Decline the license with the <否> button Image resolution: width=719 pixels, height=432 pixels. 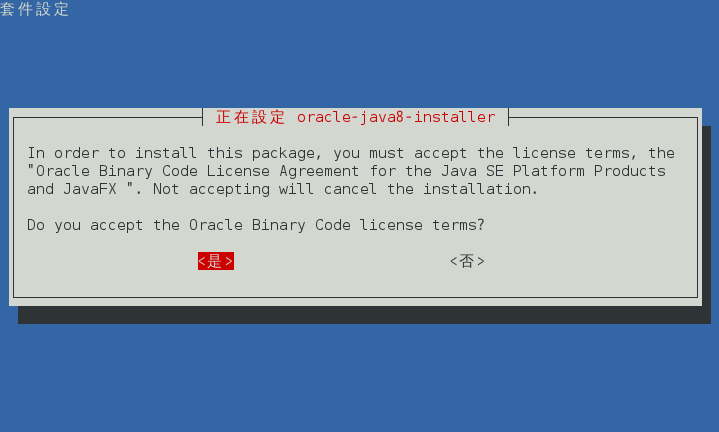467,261
